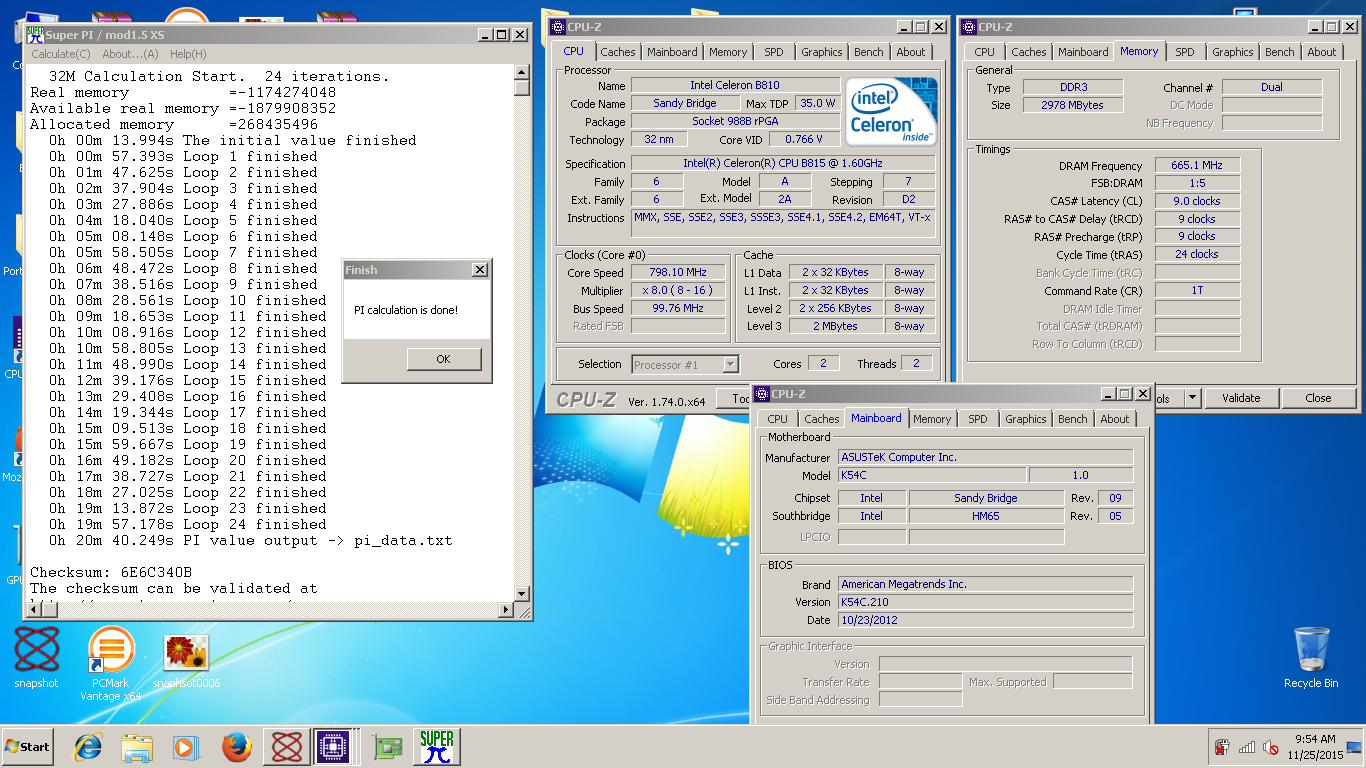The width and height of the screenshot is (1366, 768).
Task: Select Bench tab in bottom CPU-Z window
Action: tap(1073, 419)
